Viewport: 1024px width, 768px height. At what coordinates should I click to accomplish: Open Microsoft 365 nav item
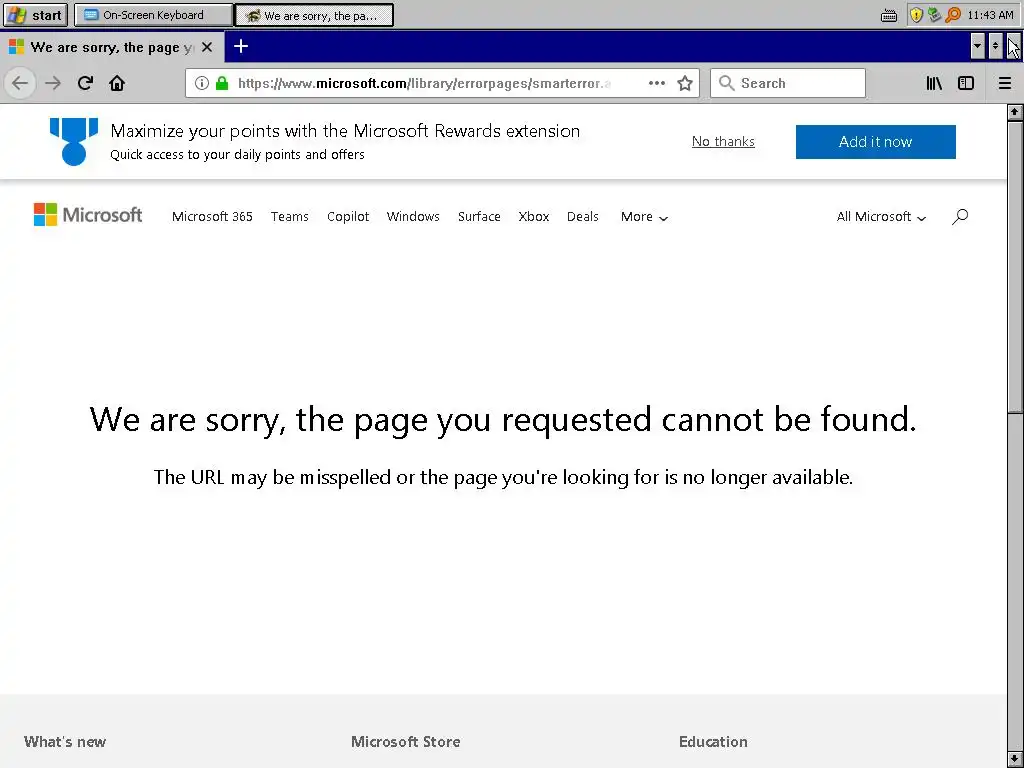[x=212, y=217]
